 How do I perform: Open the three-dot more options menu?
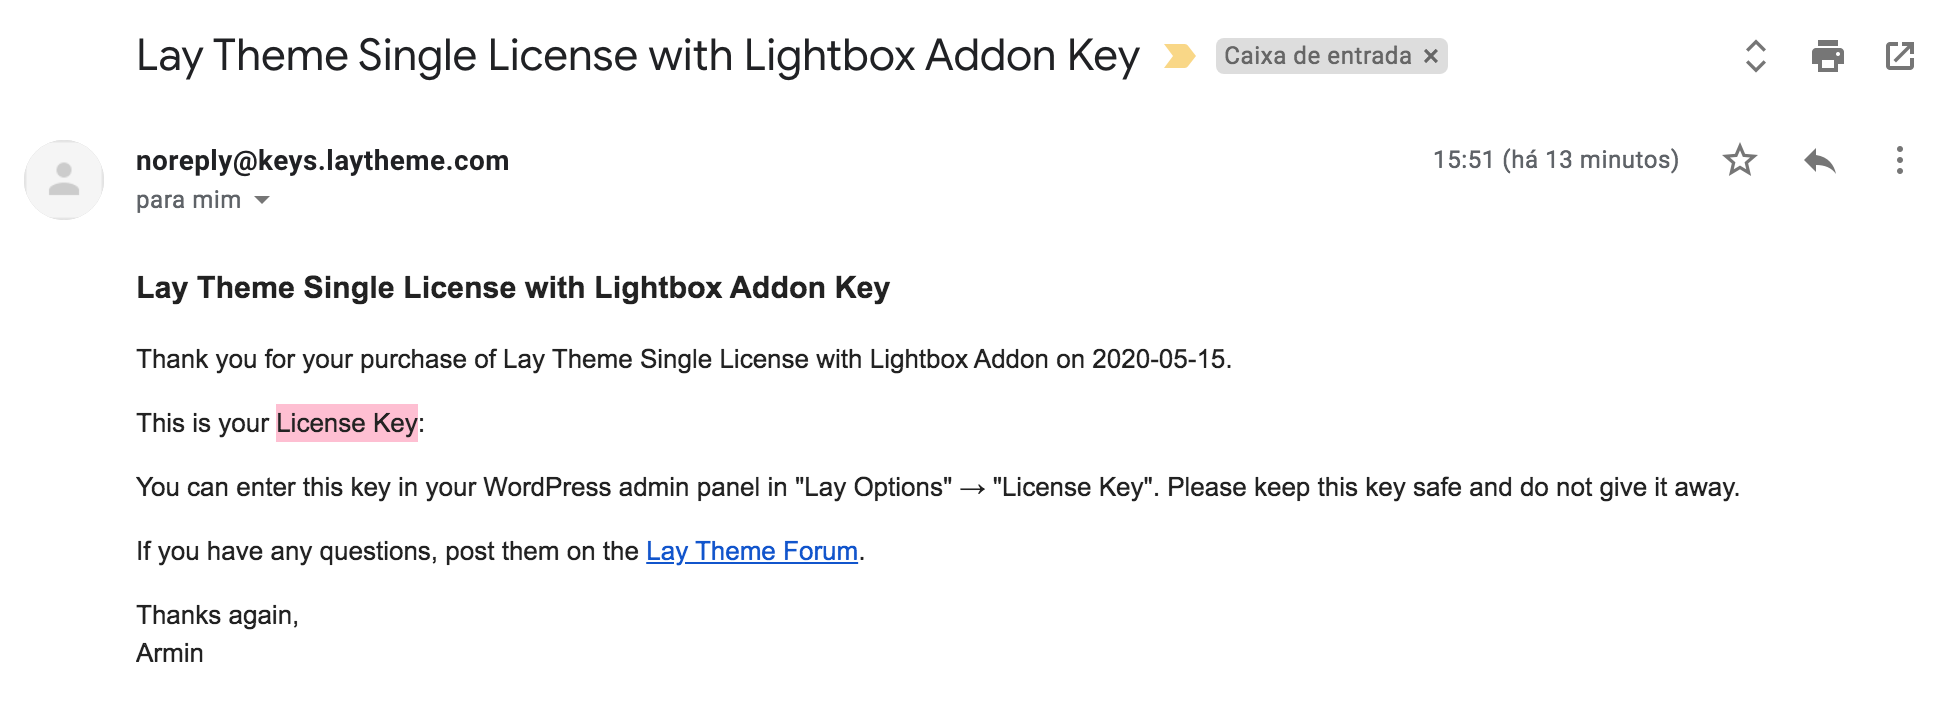point(1899,160)
